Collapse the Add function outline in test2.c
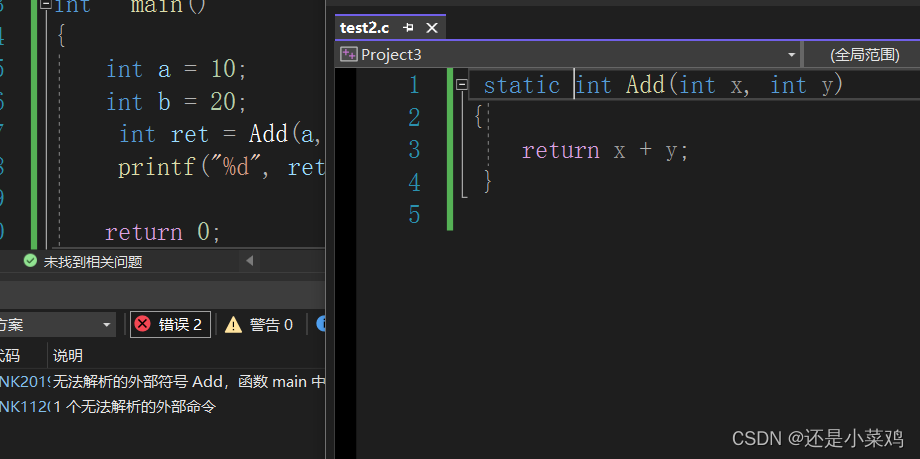920x459 pixels. 462,86
